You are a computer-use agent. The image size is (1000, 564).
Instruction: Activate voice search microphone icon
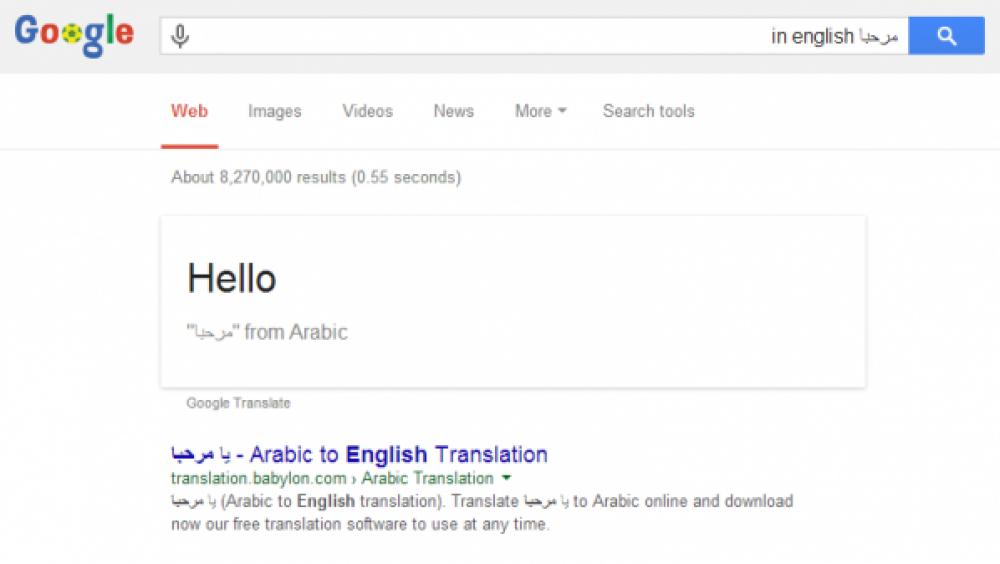pos(180,37)
